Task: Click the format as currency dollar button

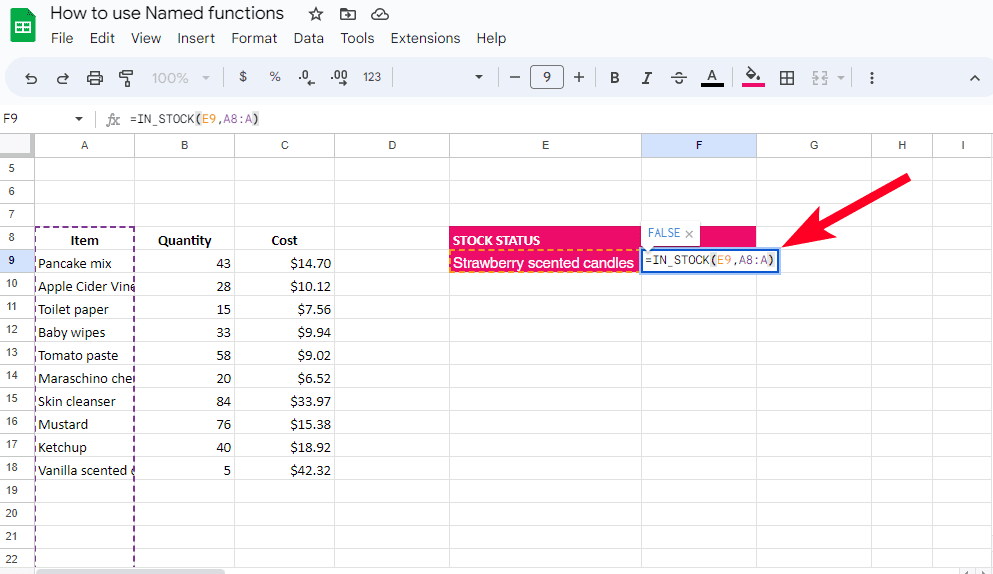Action: click(x=243, y=78)
